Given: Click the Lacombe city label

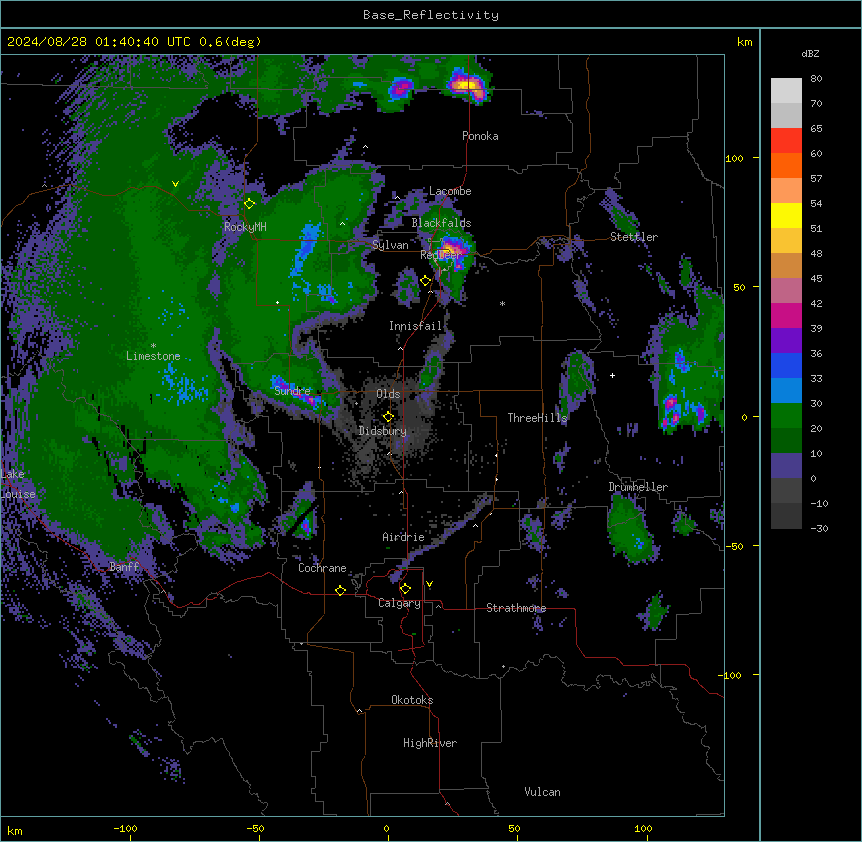Looking at the screenshot, I should 450,191.
